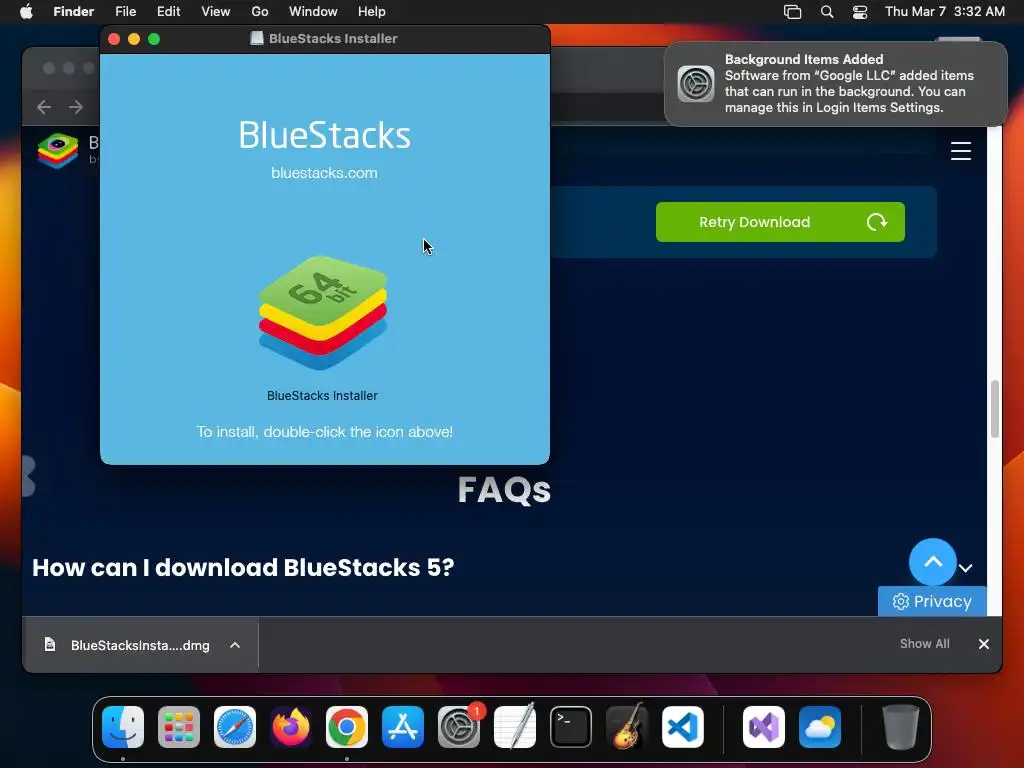
Task: Open Finder from the Dock
Action: 123,727
